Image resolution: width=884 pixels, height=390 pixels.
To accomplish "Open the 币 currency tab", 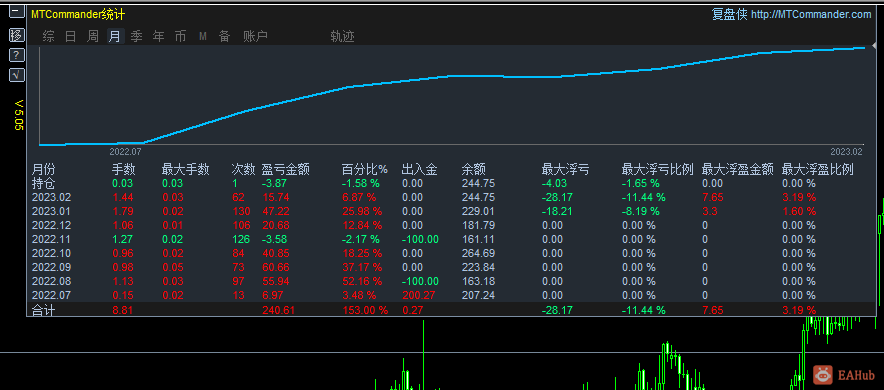I will 180,37.
